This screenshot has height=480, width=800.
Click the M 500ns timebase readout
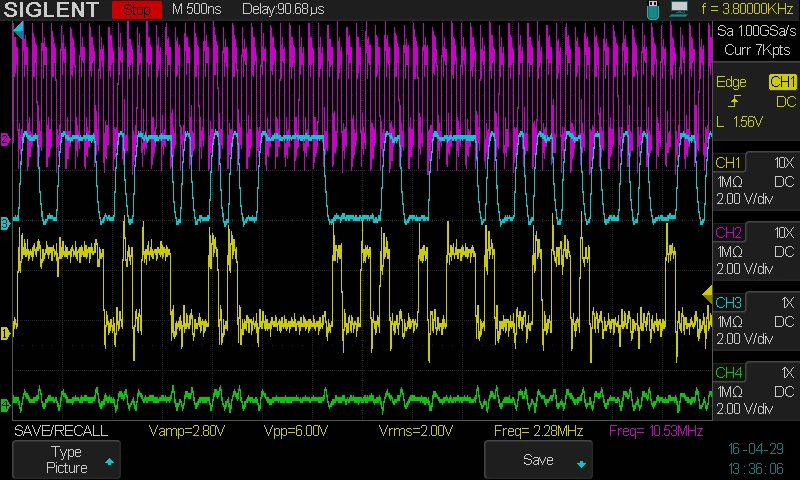click(196, 9)
